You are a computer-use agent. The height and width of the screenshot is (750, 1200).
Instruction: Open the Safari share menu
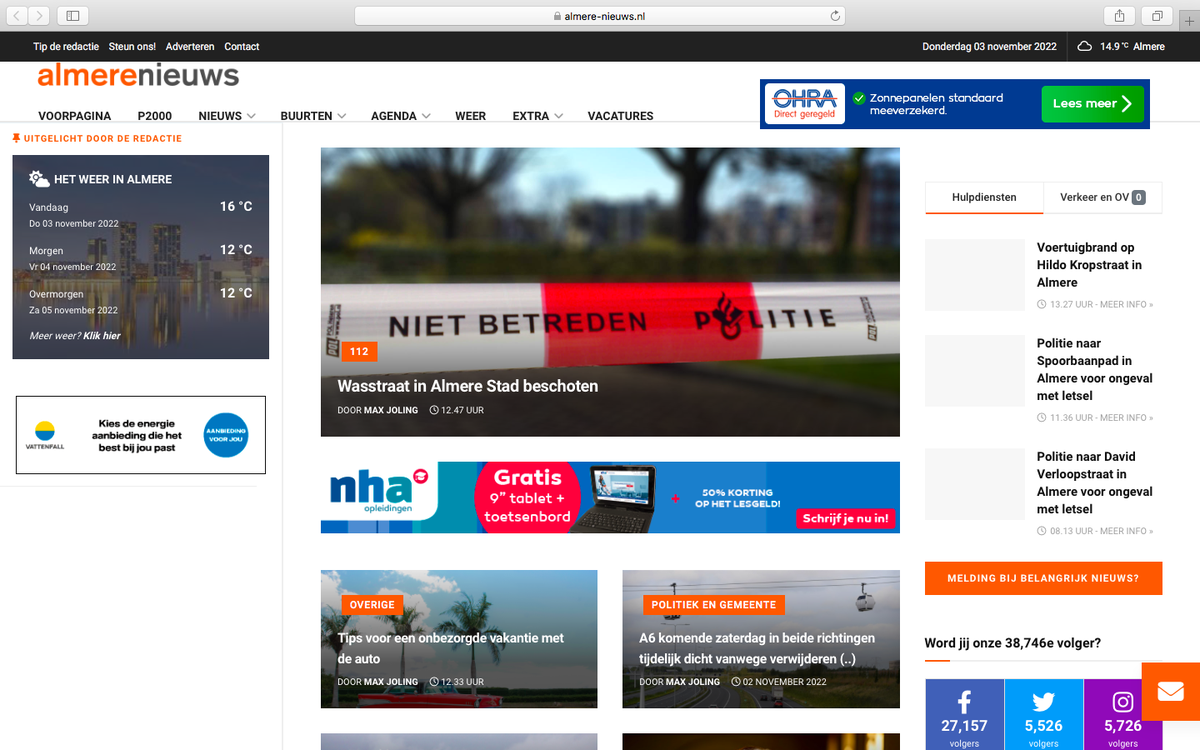(1119, 15)
